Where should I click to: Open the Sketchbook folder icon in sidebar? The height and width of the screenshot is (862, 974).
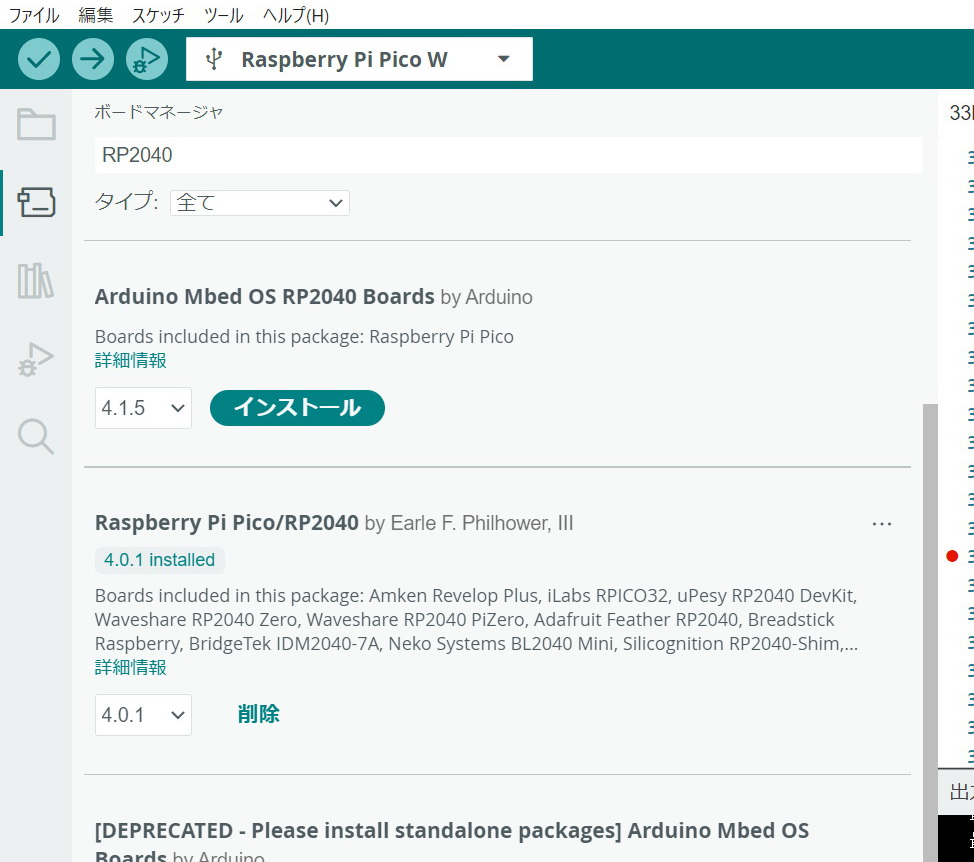pos(36,124)
